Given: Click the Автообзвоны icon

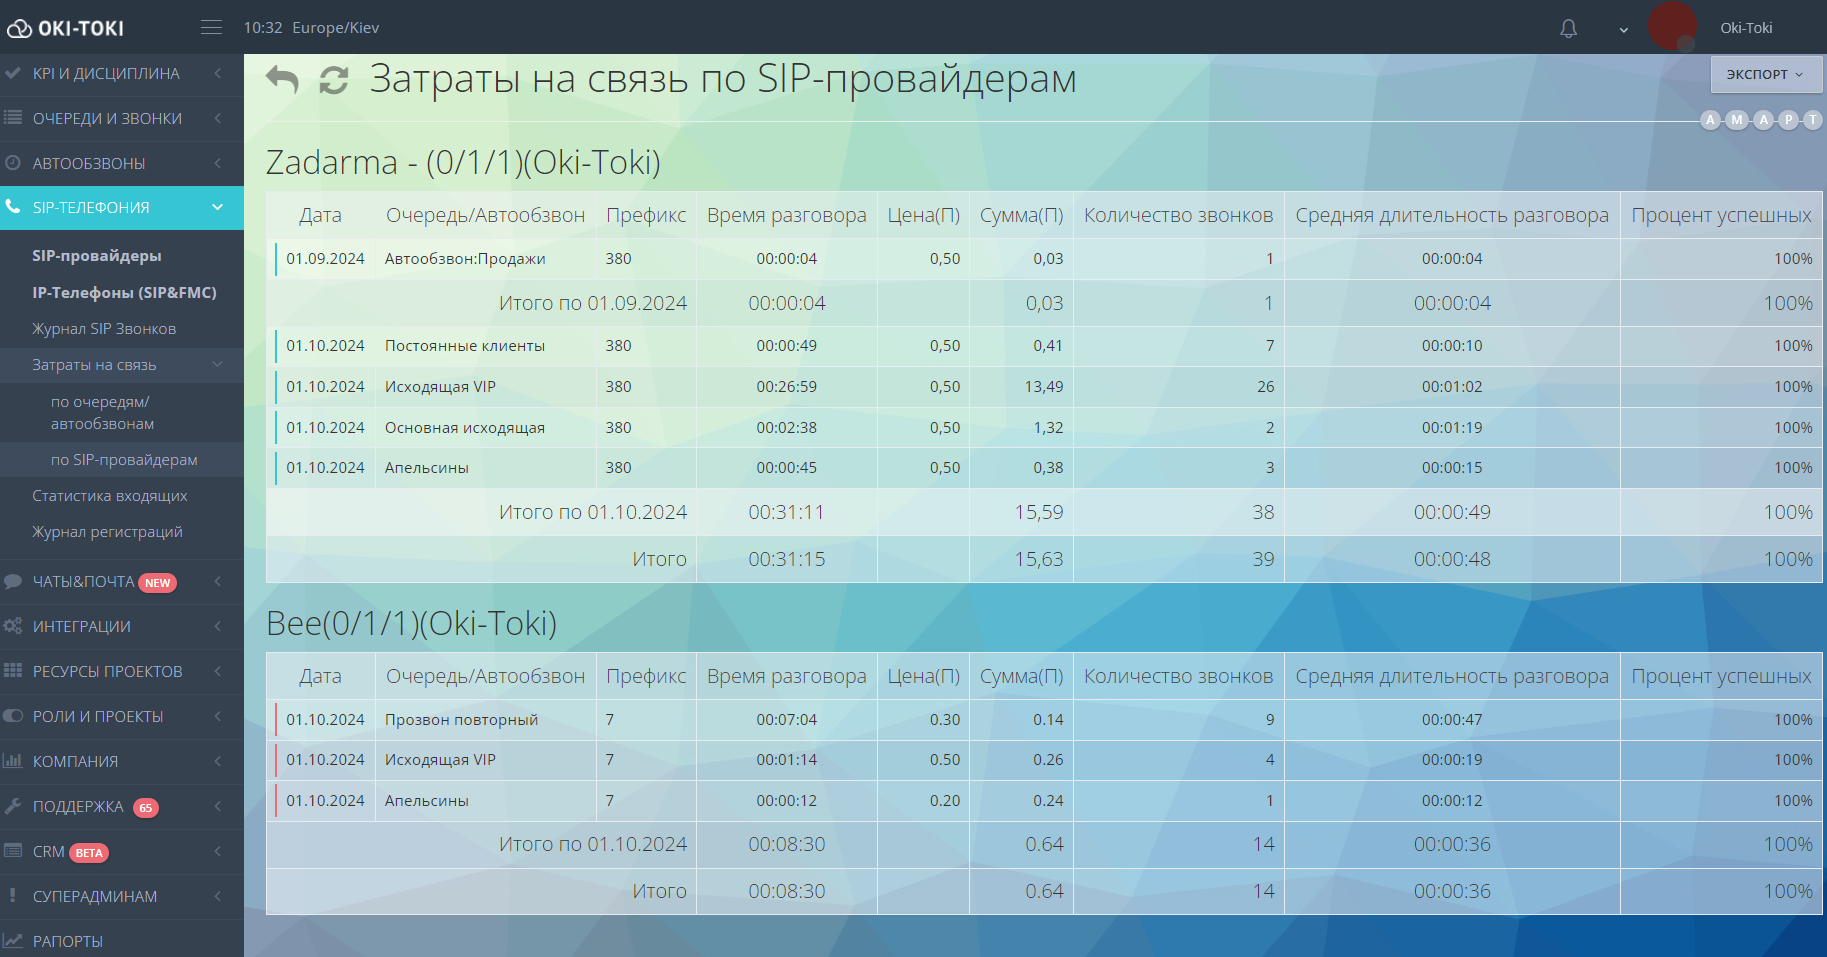Looking at the screenshot, I should [13, 163].
